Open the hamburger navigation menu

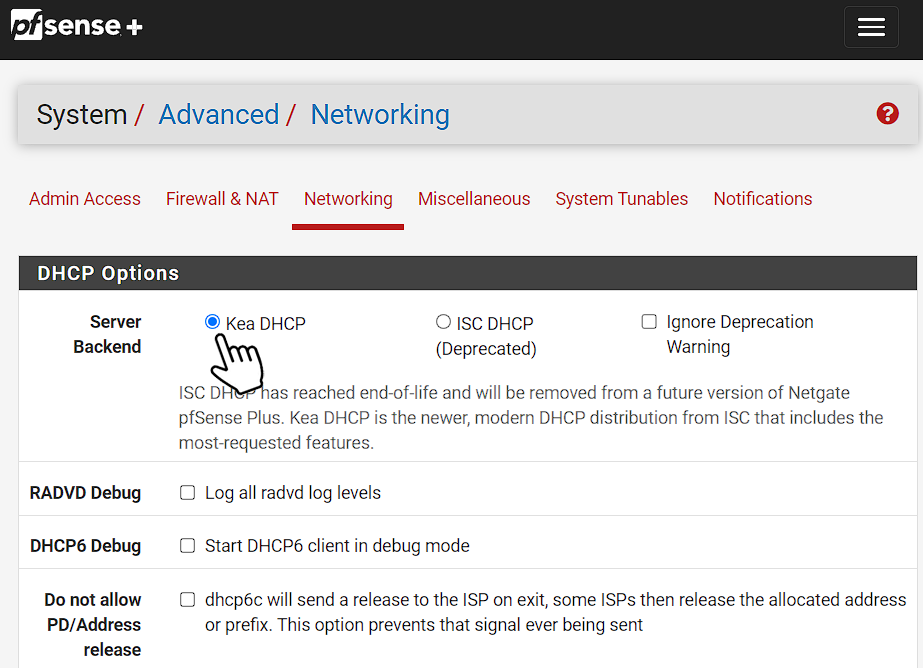pos(870,27)
